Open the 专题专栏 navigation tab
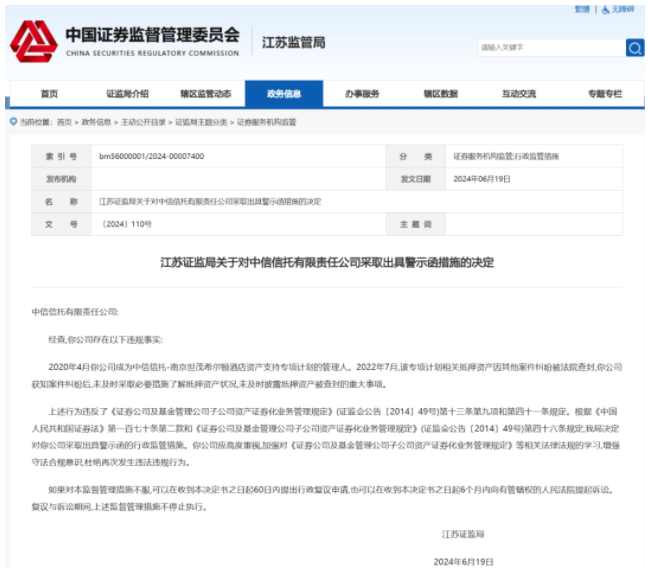The width and height of the screenshot is (648, 571). click(x=605, y=94)
